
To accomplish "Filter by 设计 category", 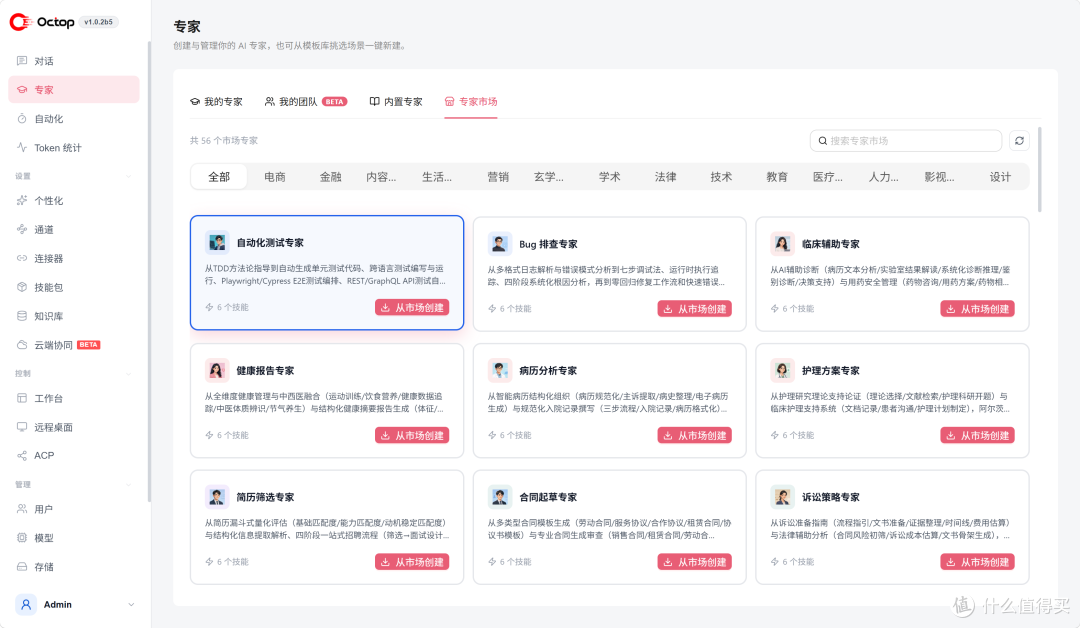I will pyautogui.click(x=1000, y=177).
